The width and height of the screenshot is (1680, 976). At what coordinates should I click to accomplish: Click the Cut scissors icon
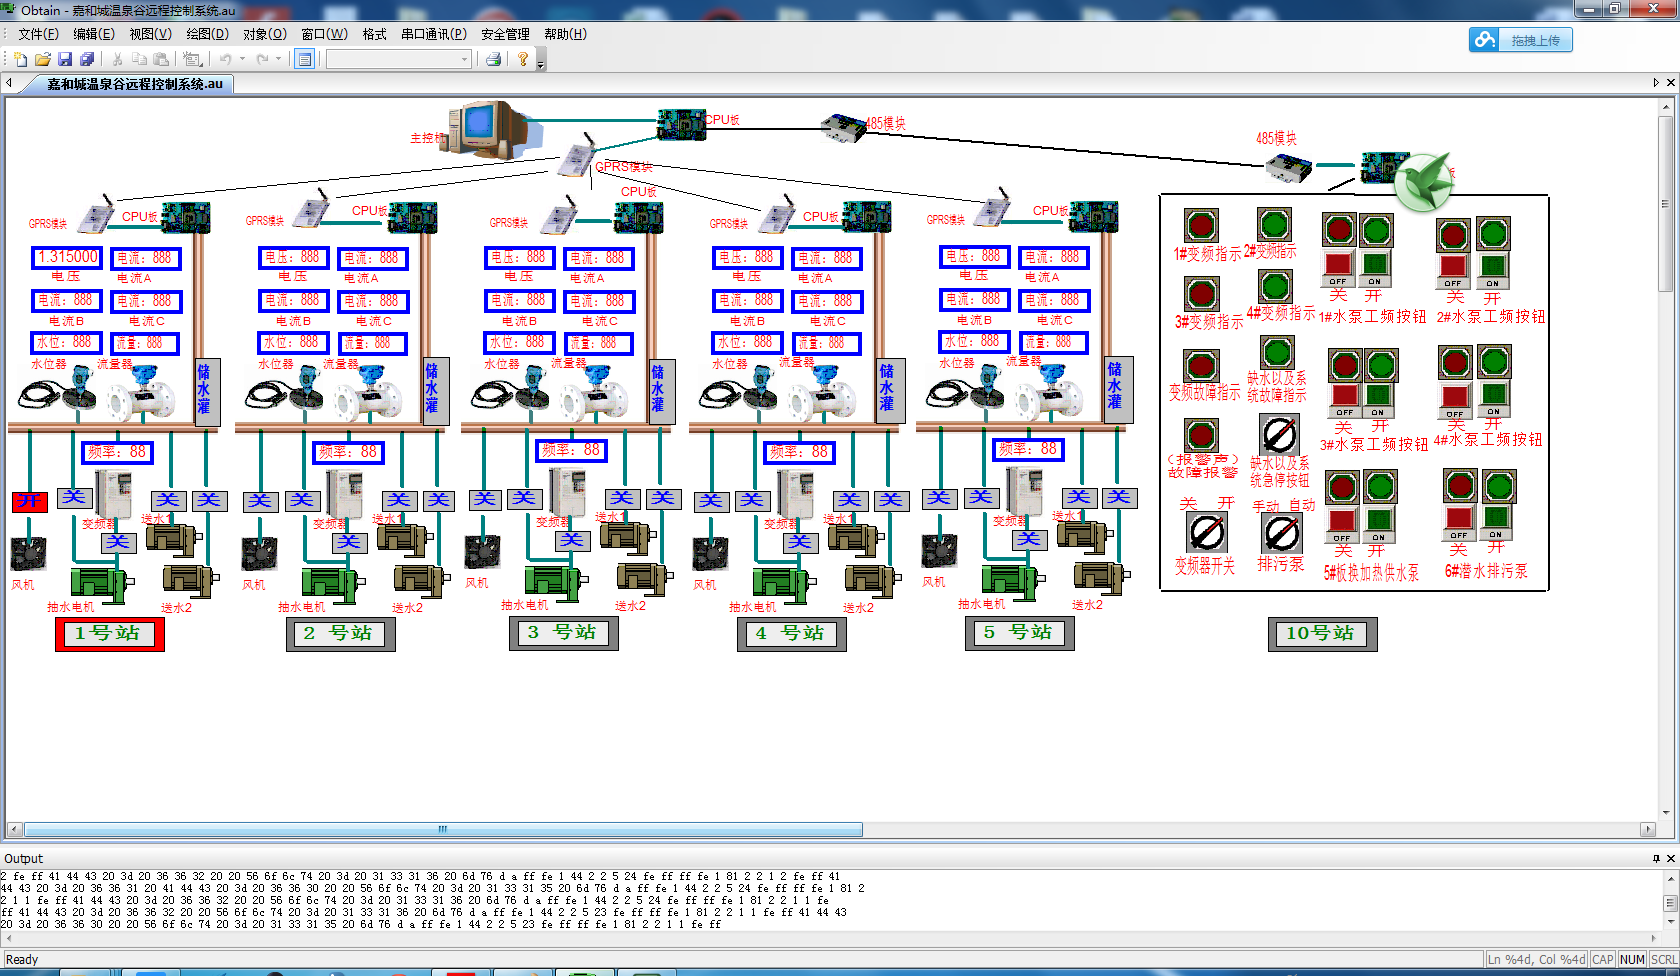pyautogui.click(x=118, y=59)
